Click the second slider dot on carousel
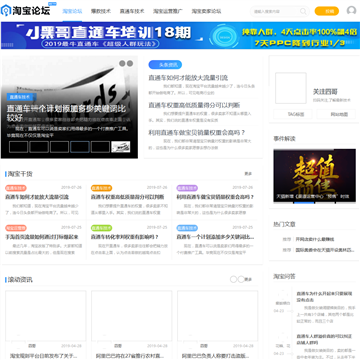The image size is (360, 360). point(130,63)
